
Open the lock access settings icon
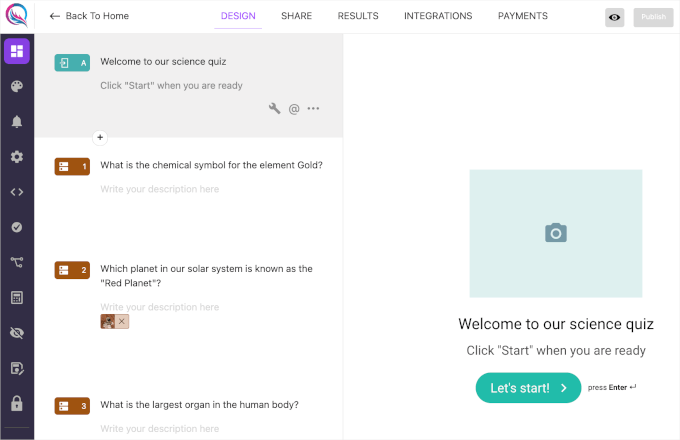16,403
